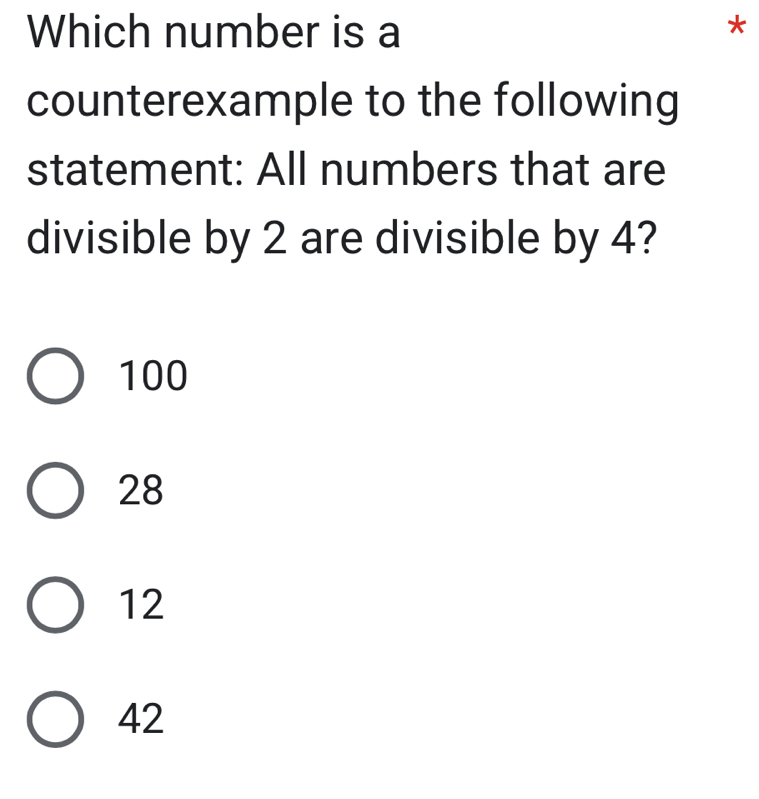Select the radio button for 100
The width and height of the screenshot is (759, 799).
coord(55,377)
